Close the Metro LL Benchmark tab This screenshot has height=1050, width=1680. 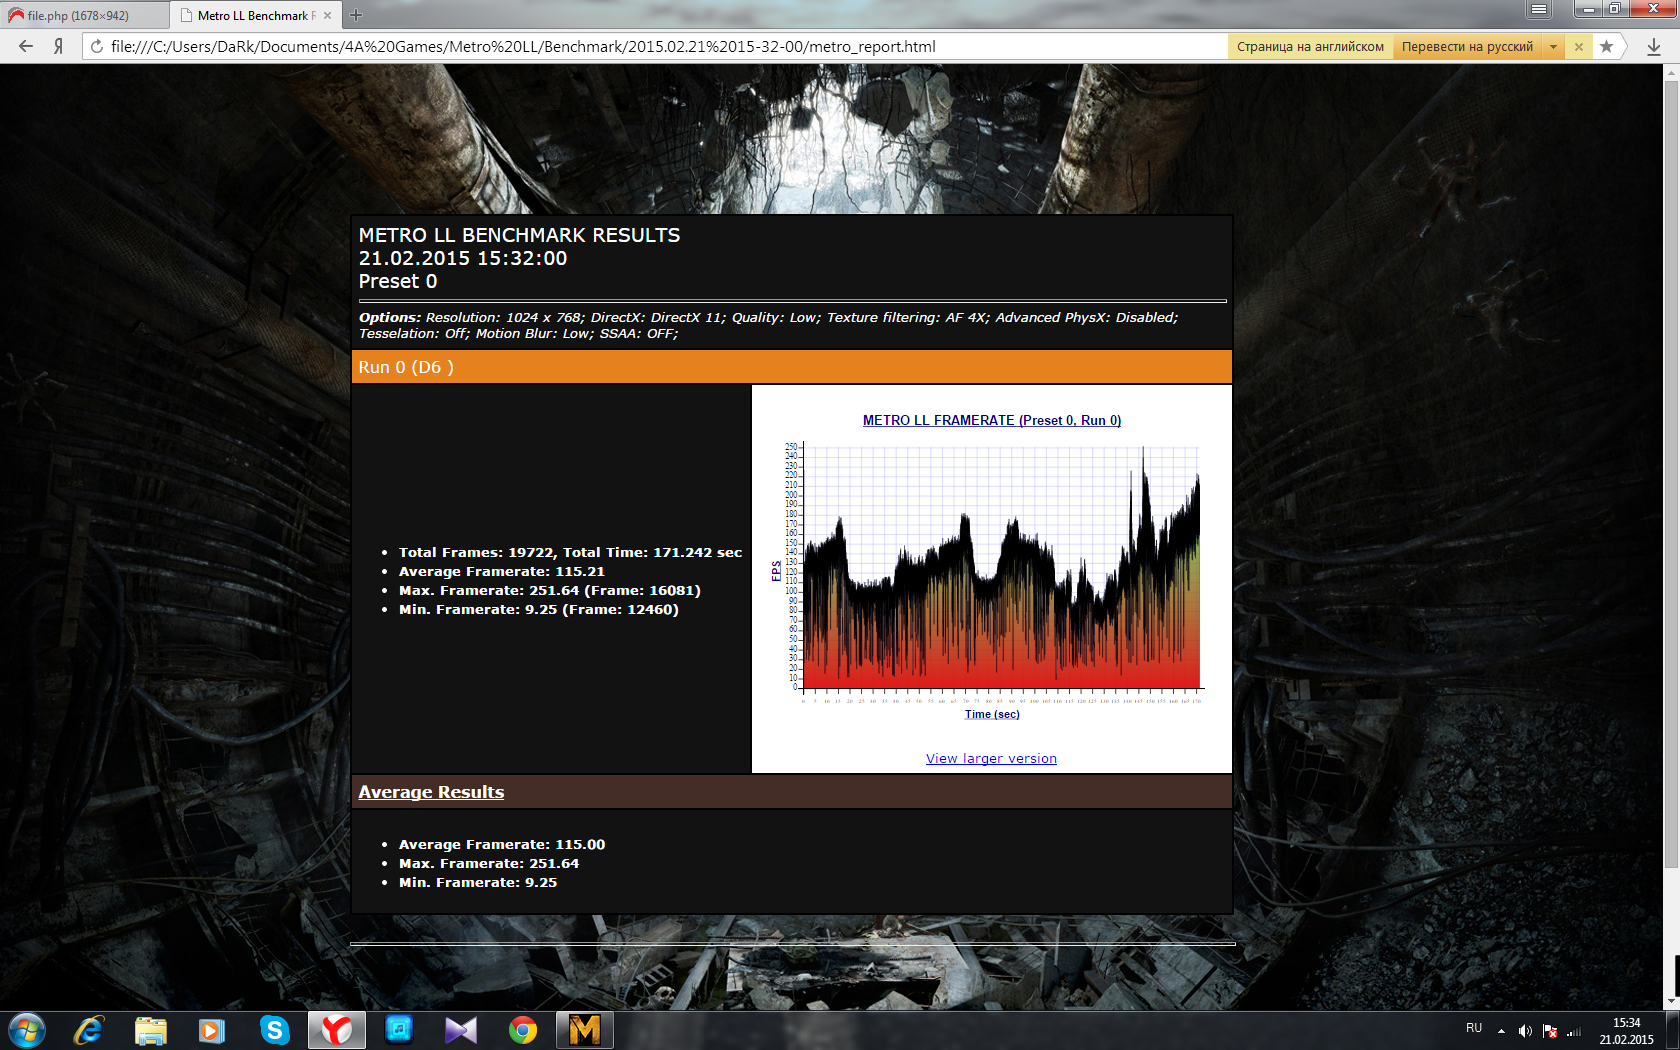click(x=327, y=15)
